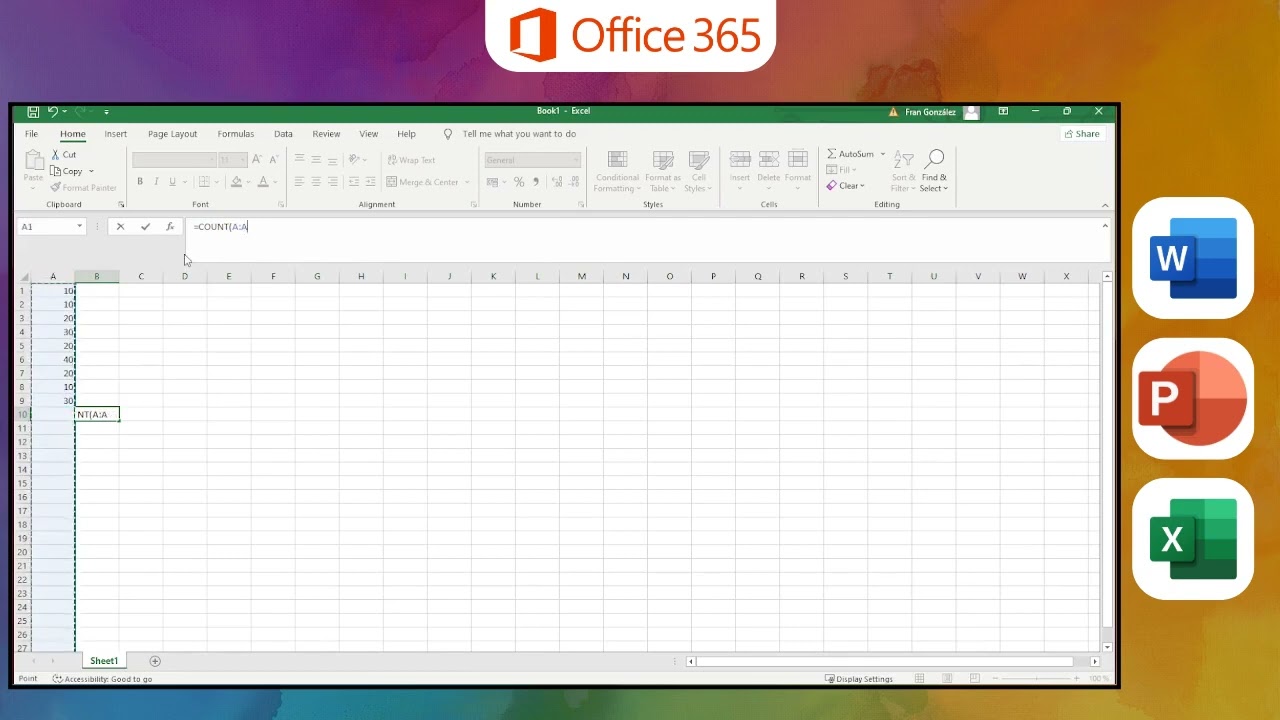Click the AutoSum sigma button
1280x720 pixels.
850,154
